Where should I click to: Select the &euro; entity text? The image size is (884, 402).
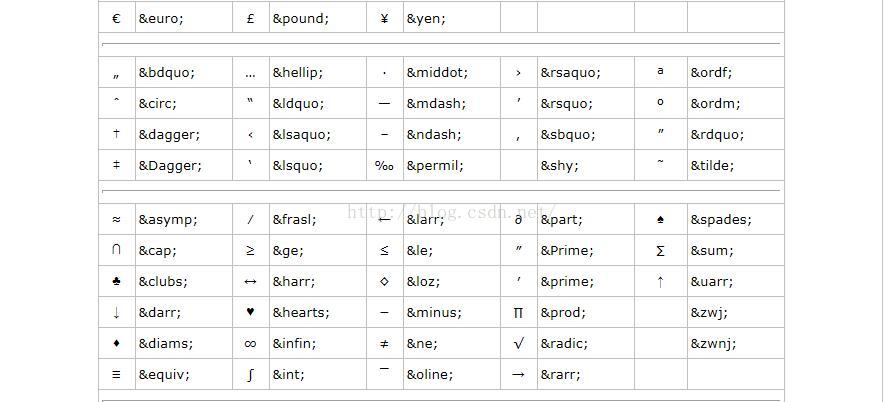(161, 19)
